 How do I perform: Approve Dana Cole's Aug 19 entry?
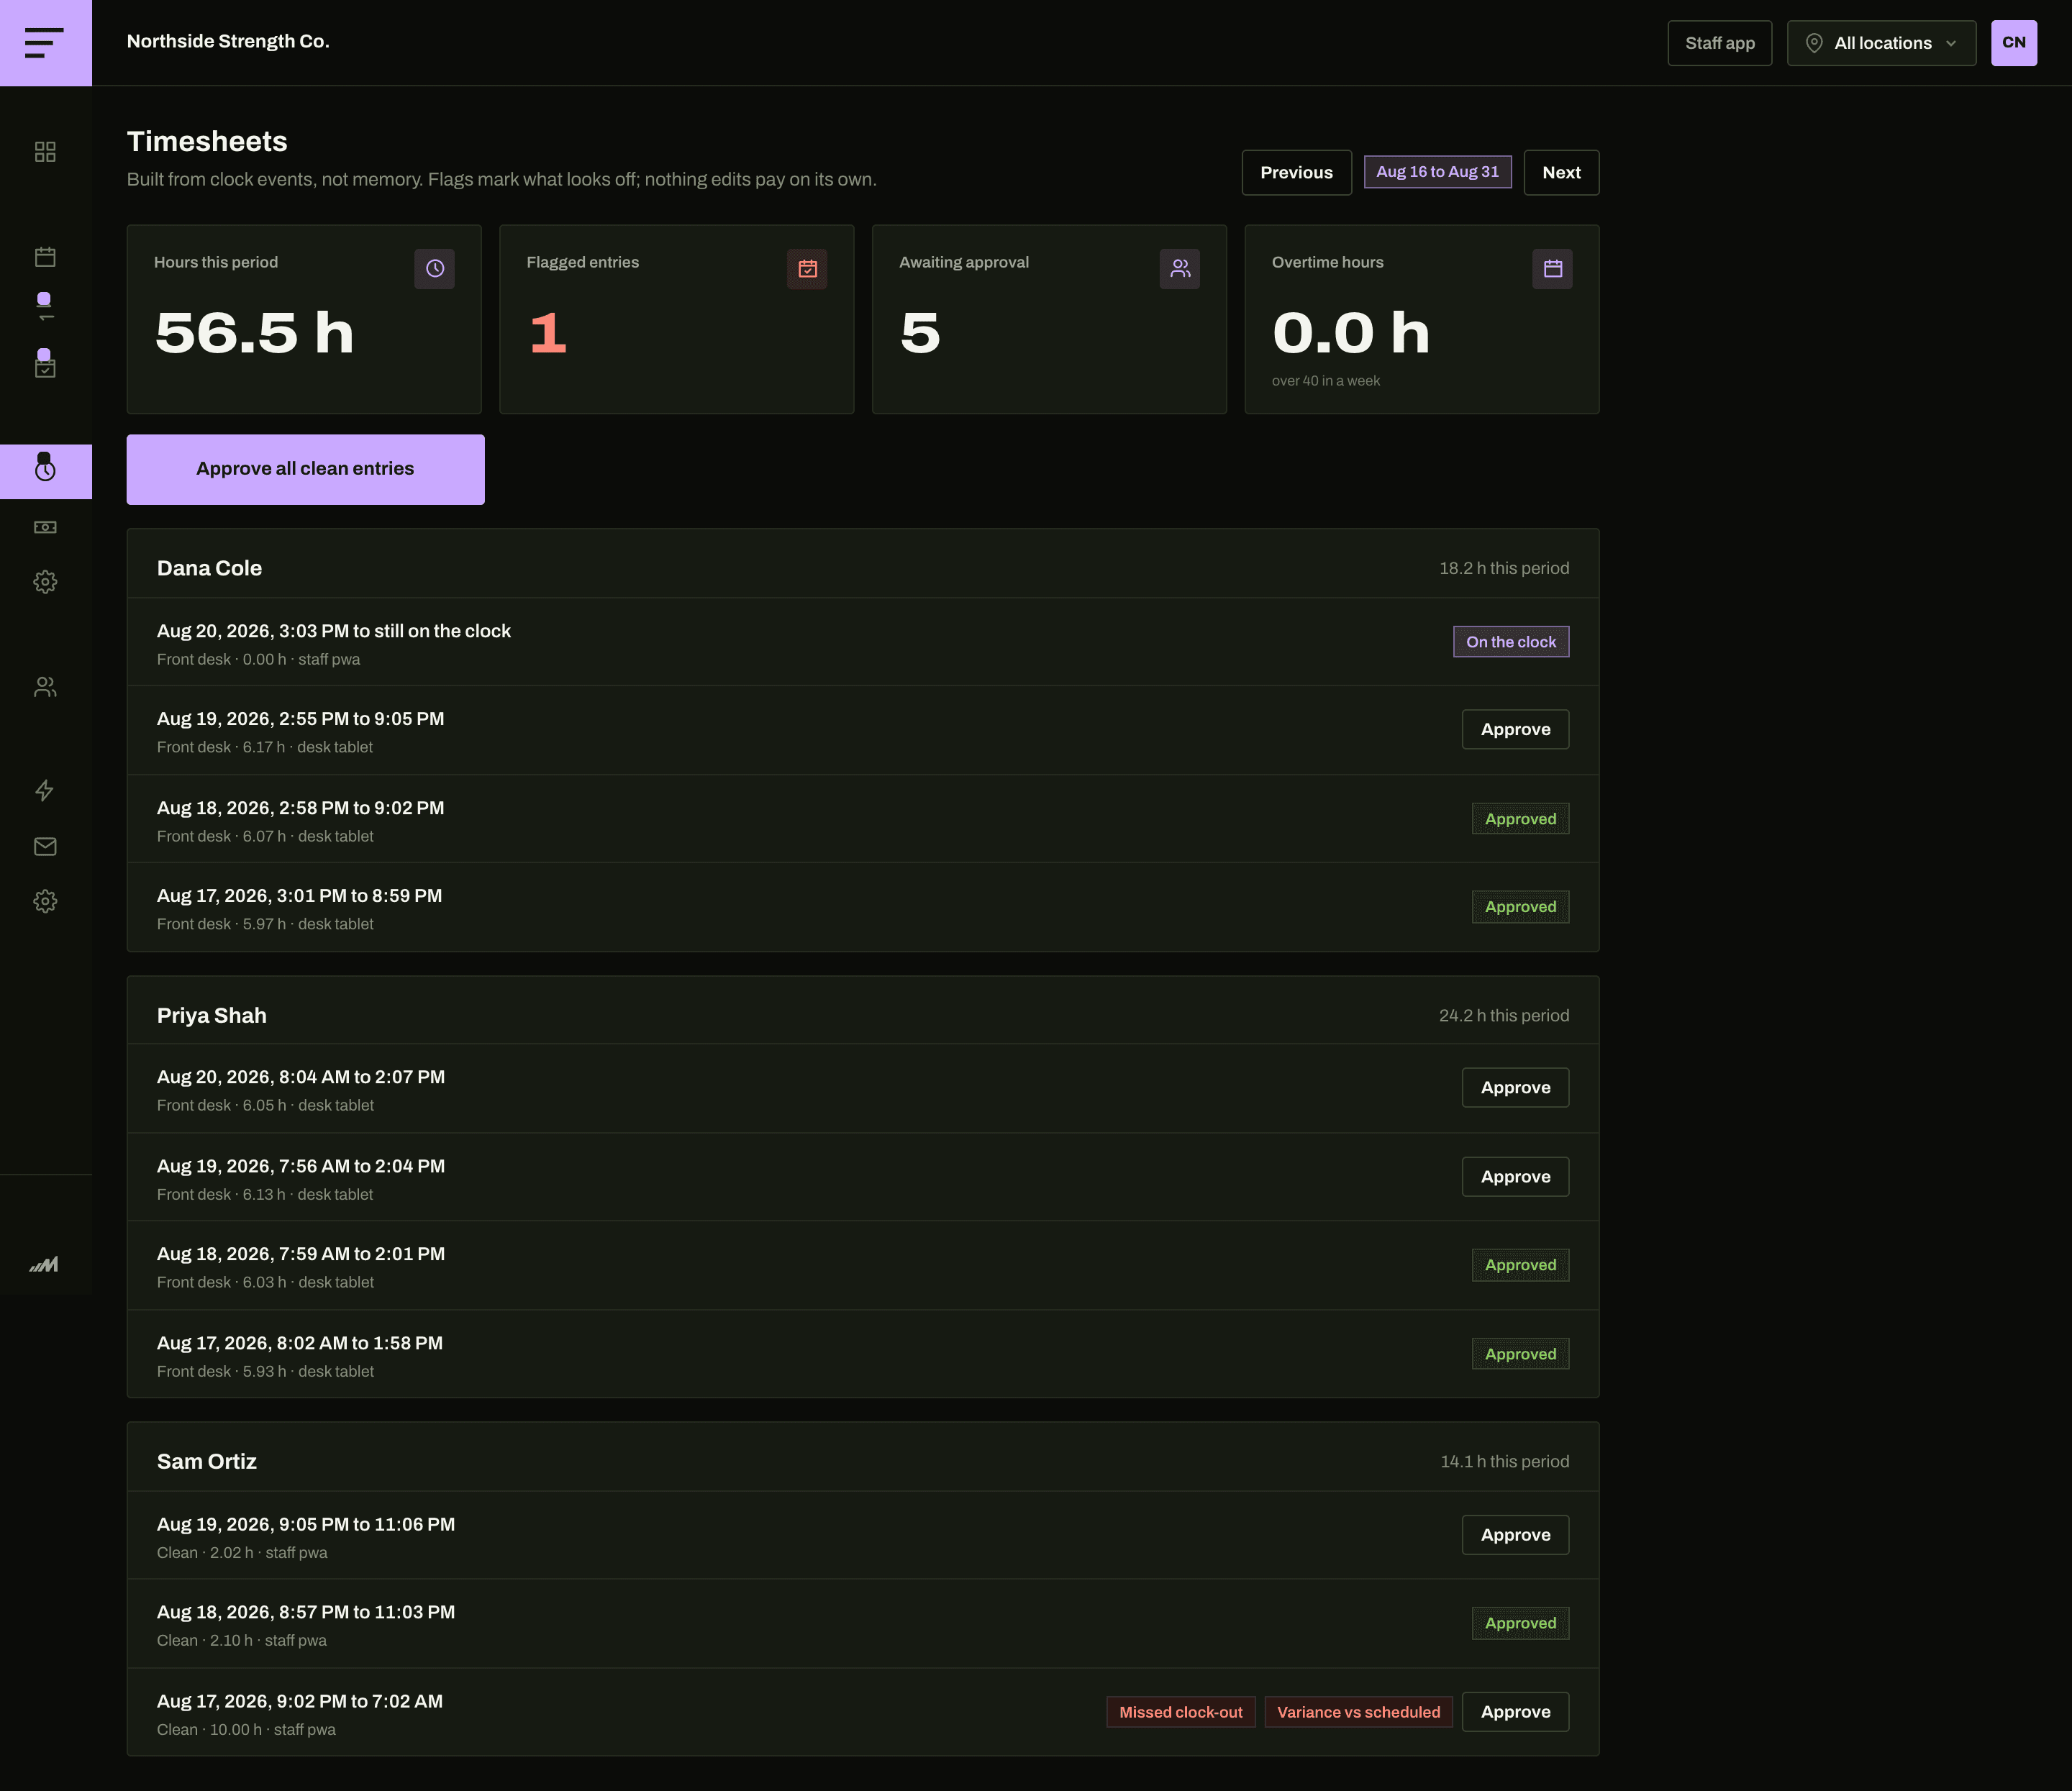coord(1515,729)
